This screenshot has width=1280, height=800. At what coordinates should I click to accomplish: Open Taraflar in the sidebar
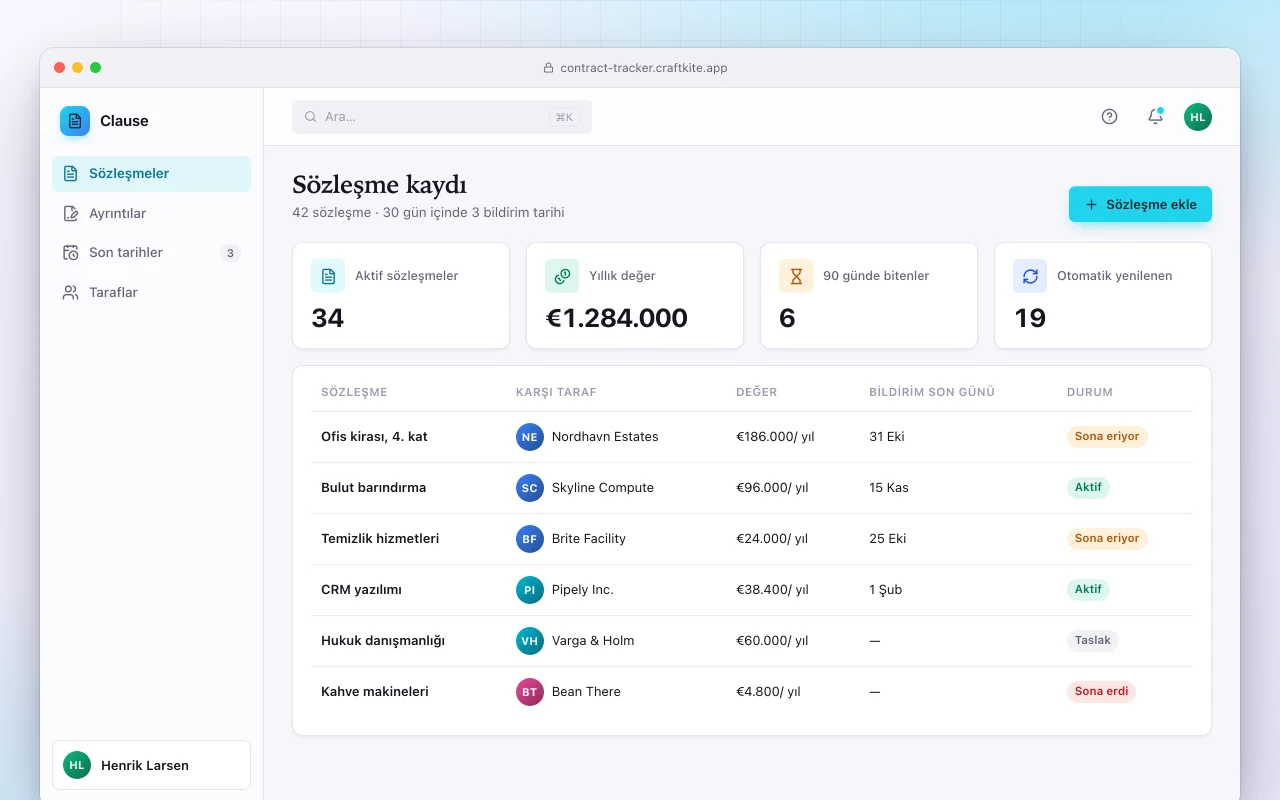tap(152, 293)
